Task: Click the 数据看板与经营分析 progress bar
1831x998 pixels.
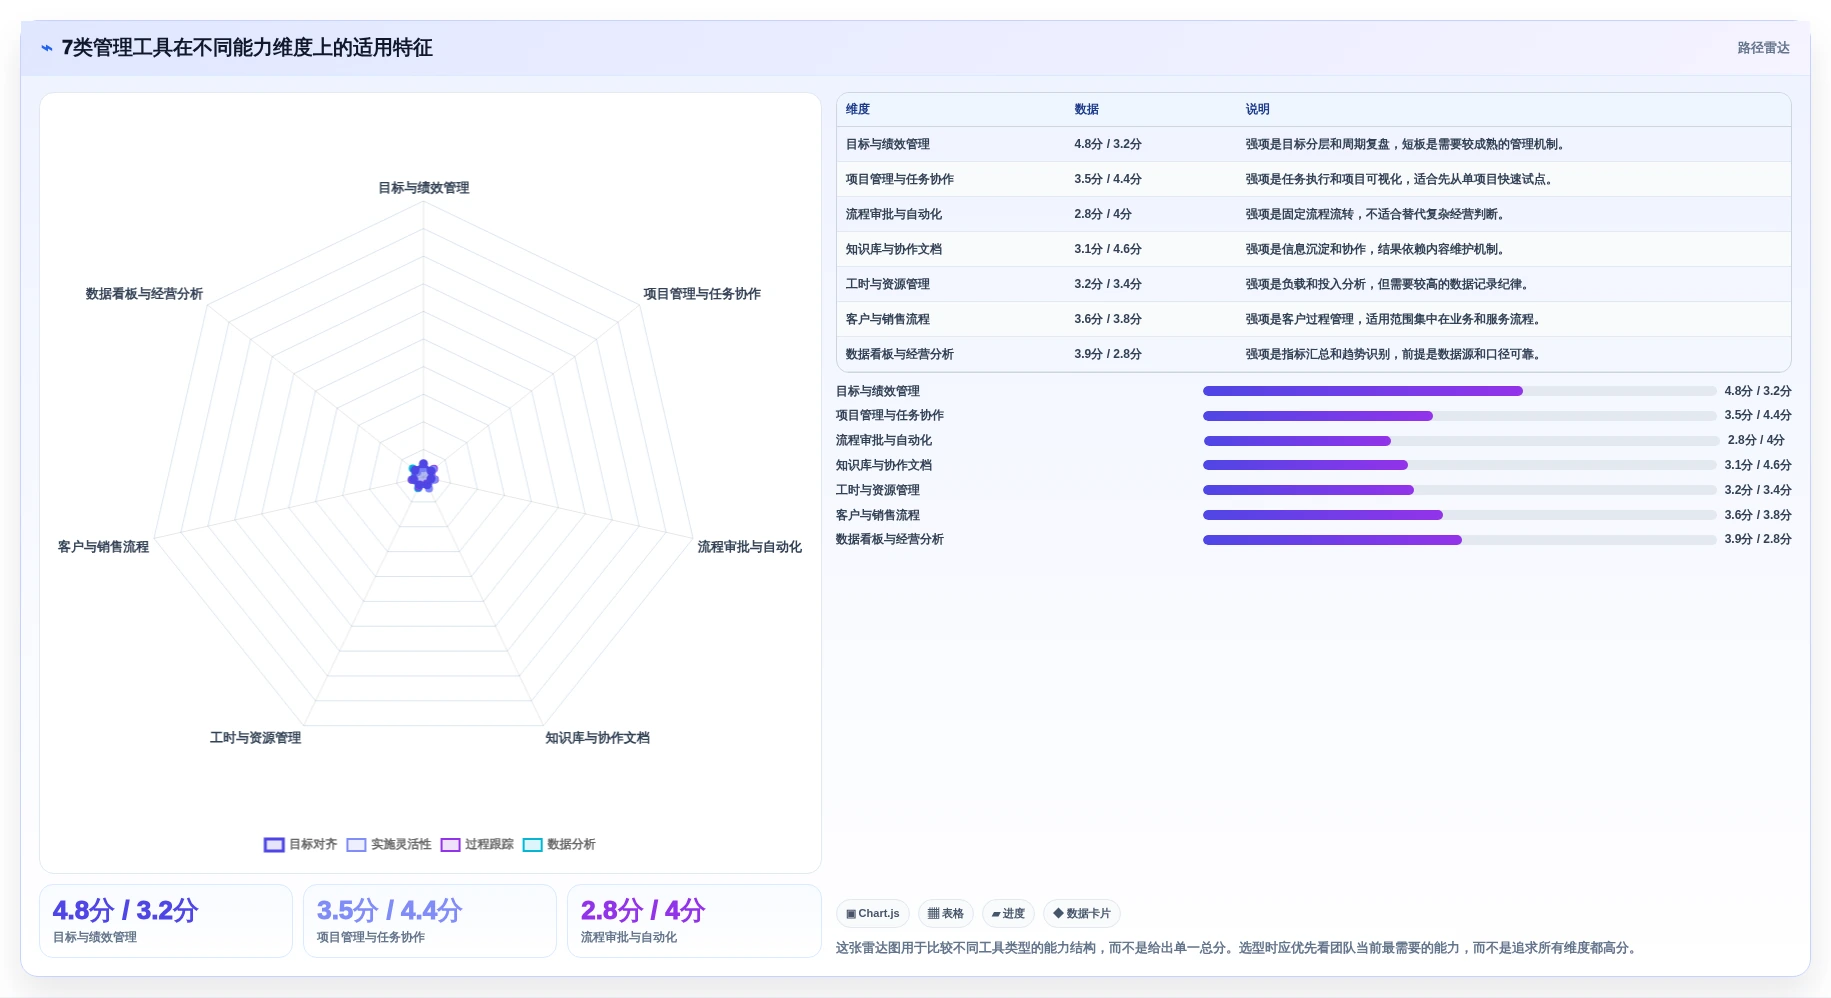Action: click(x=1459, y=540)
